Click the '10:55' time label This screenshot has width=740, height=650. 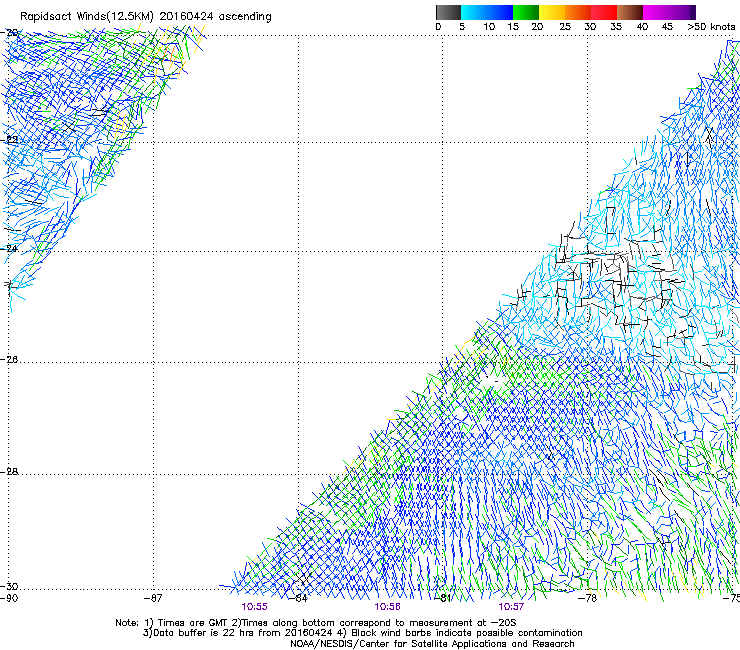254,607
